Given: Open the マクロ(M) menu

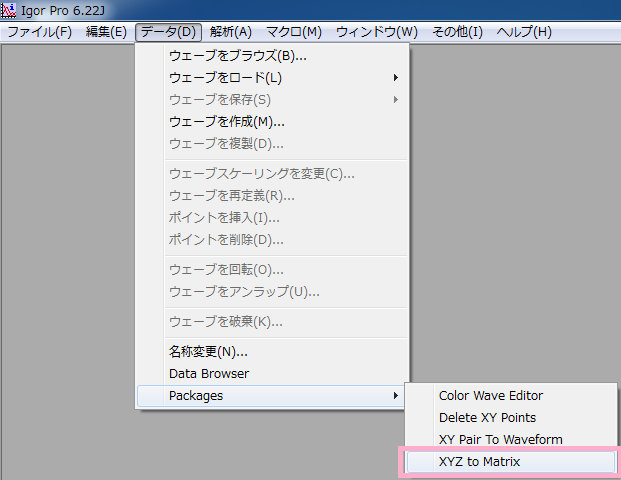Looking at the screenshot, I should [x=294, y=32].
